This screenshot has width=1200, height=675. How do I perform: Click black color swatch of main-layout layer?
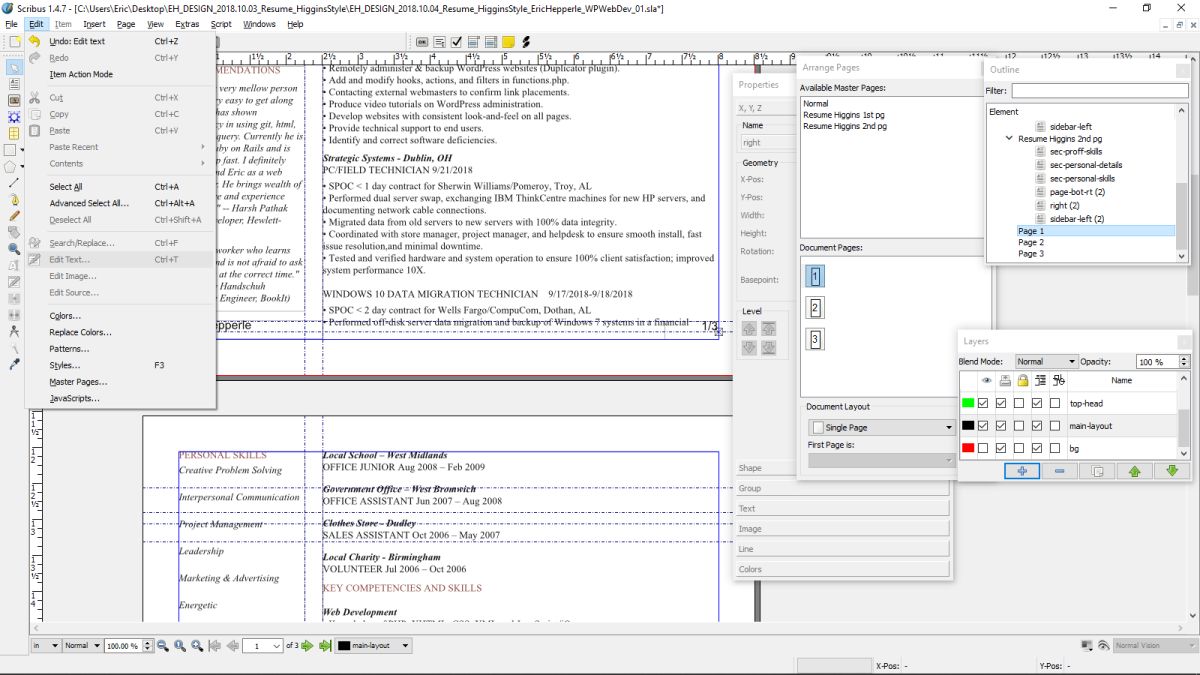(968, 425)
